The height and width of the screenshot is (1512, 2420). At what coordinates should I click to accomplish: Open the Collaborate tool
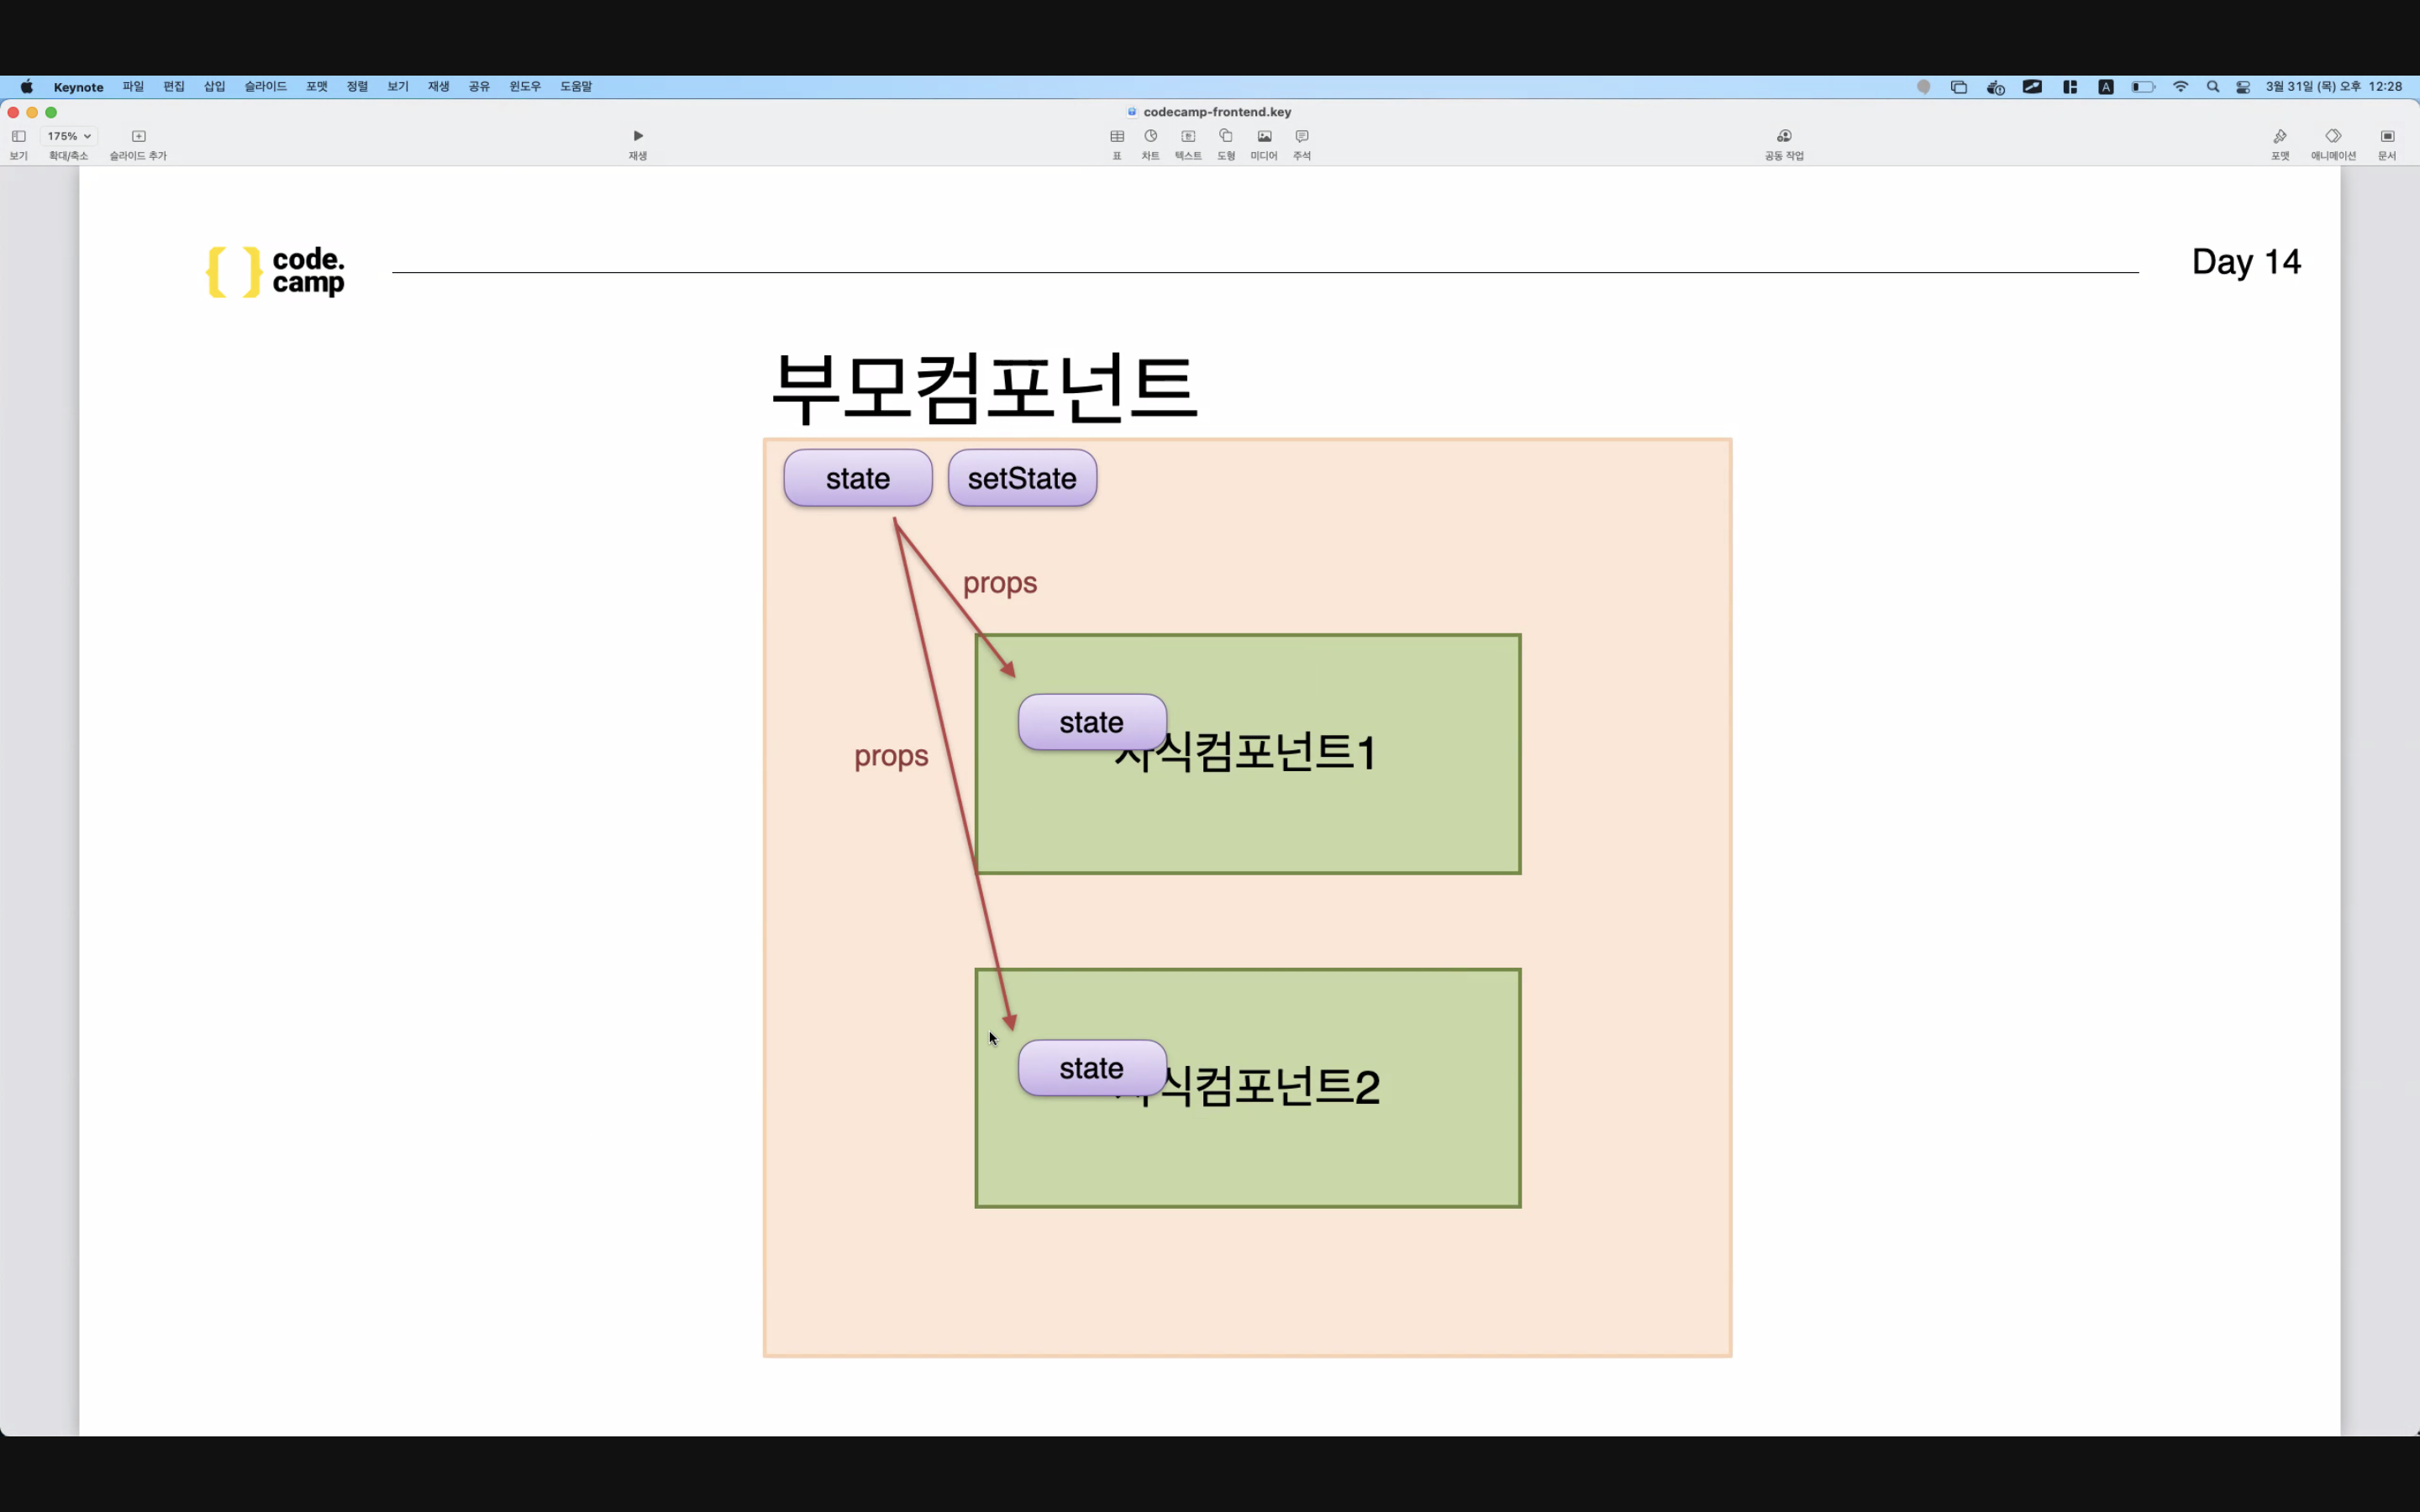coord(1784,137)
